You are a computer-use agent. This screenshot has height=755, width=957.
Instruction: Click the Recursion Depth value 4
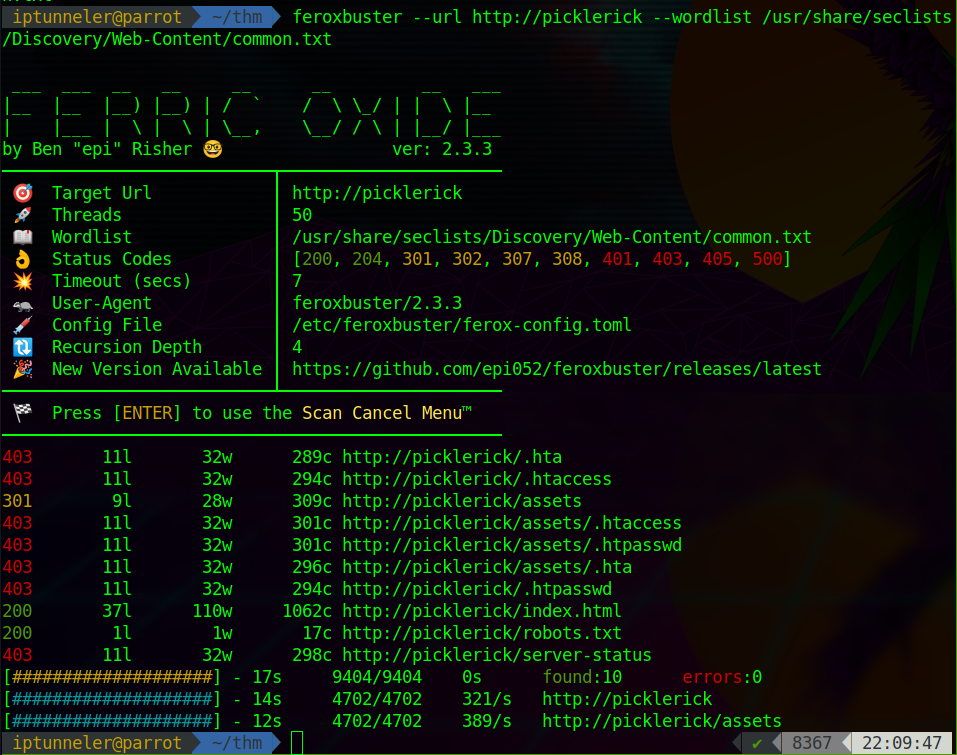tap(297, 347)
